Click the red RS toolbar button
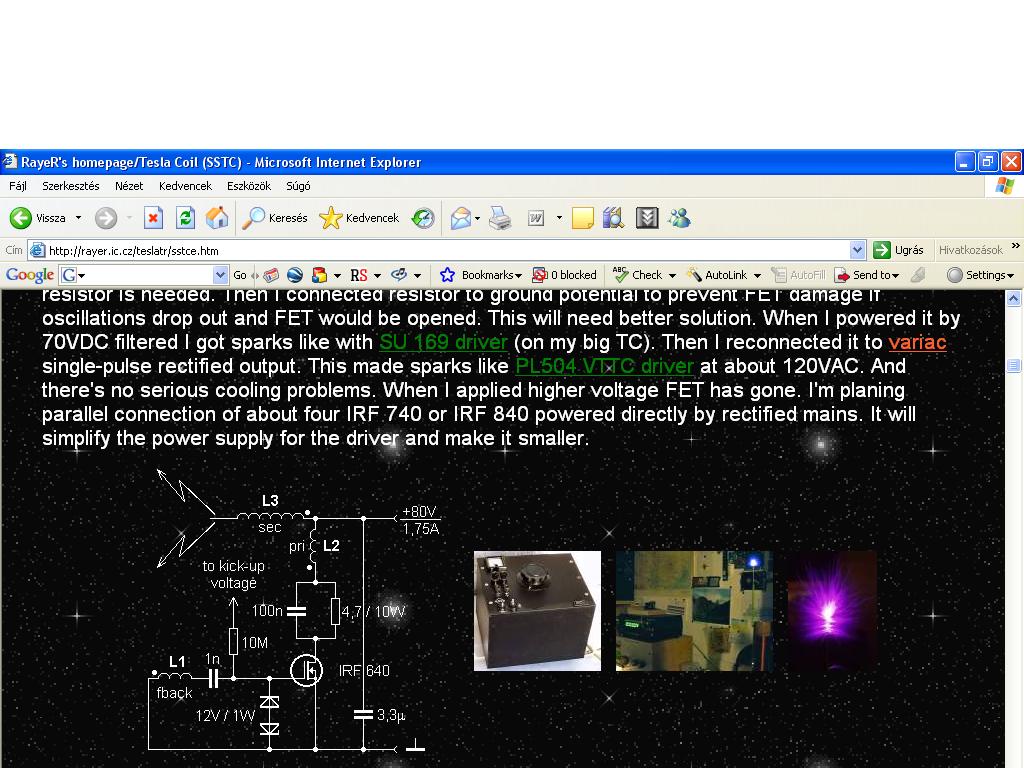Image resolution: width=1024 pixels, height=768 pixels. point(359,275)
